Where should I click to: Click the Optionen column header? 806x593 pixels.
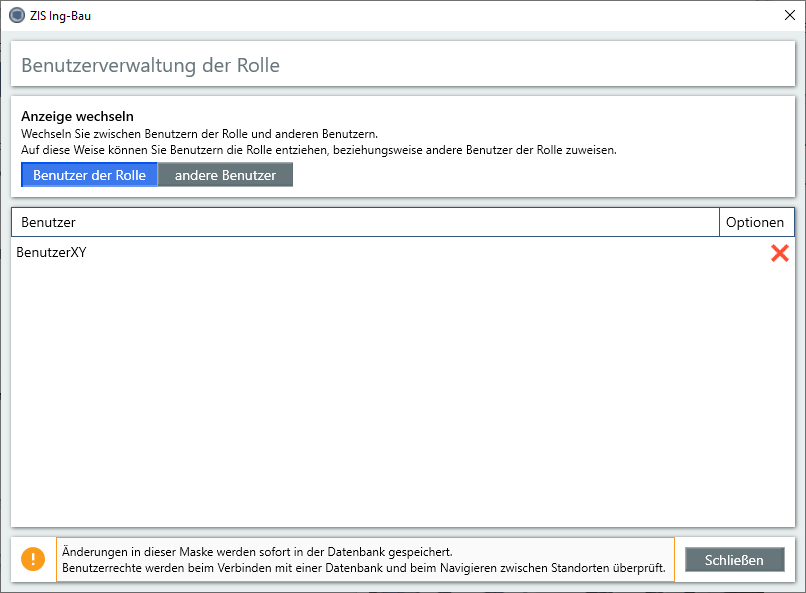pos(756,222)
